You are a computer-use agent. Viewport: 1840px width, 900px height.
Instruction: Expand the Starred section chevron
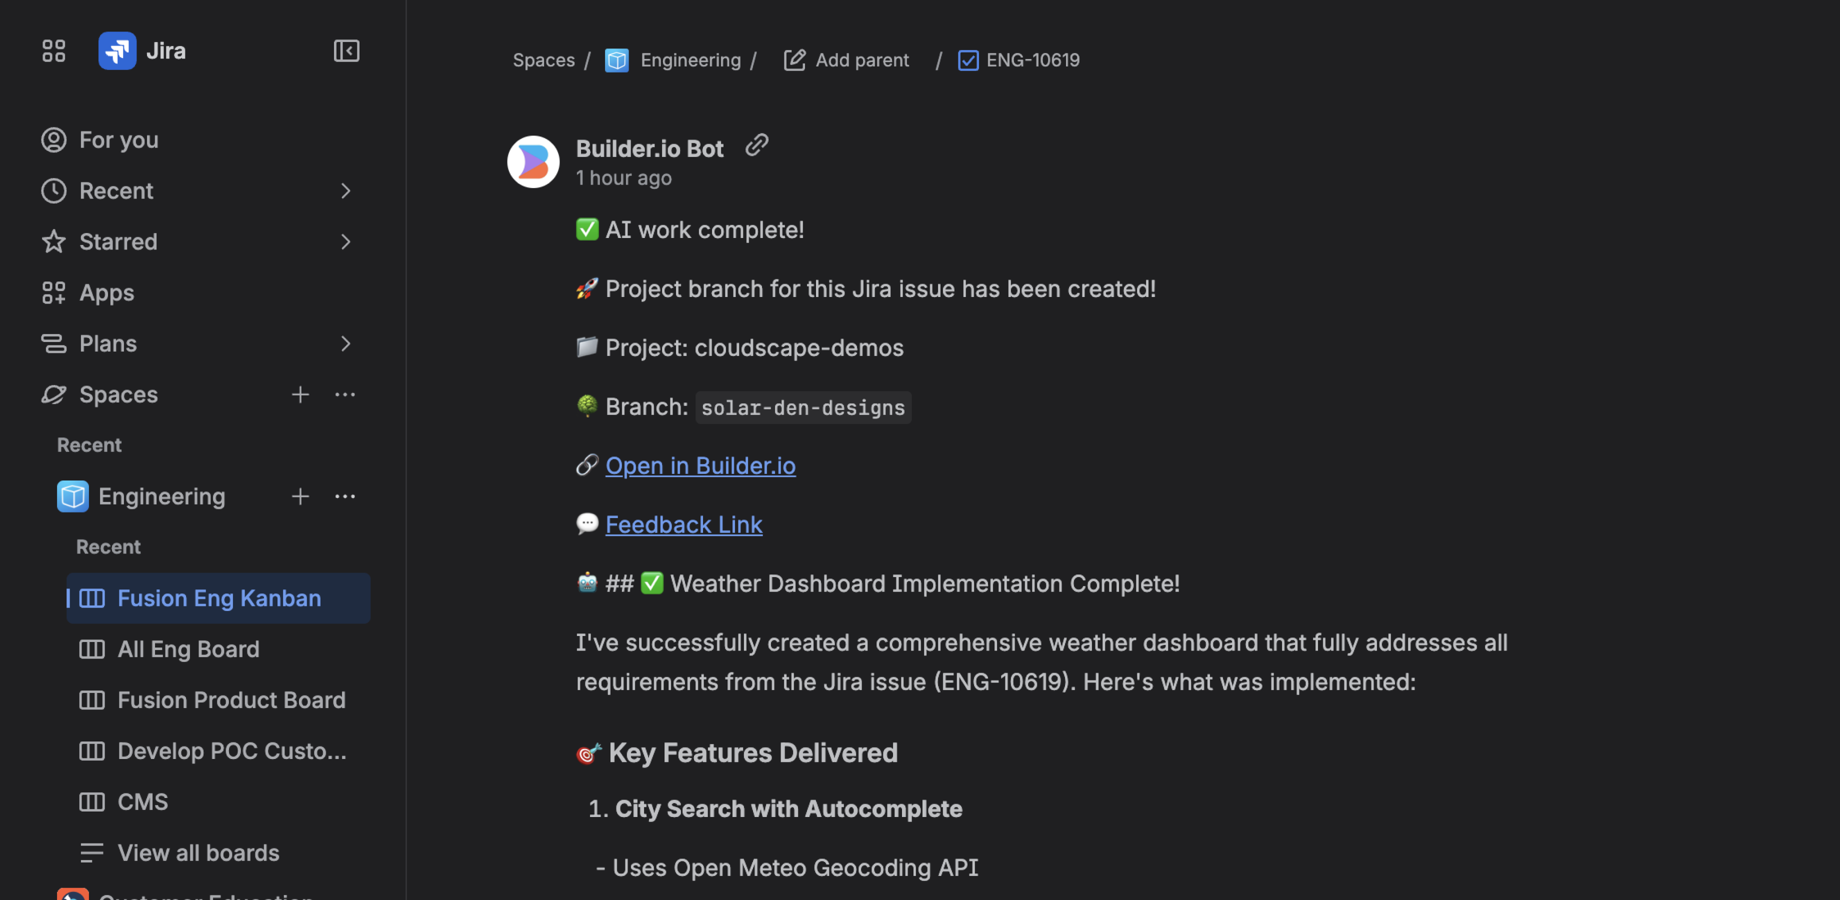tap(345, 241)
